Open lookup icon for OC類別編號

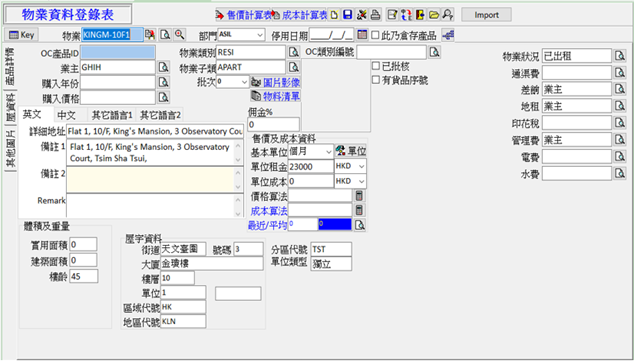435,52
